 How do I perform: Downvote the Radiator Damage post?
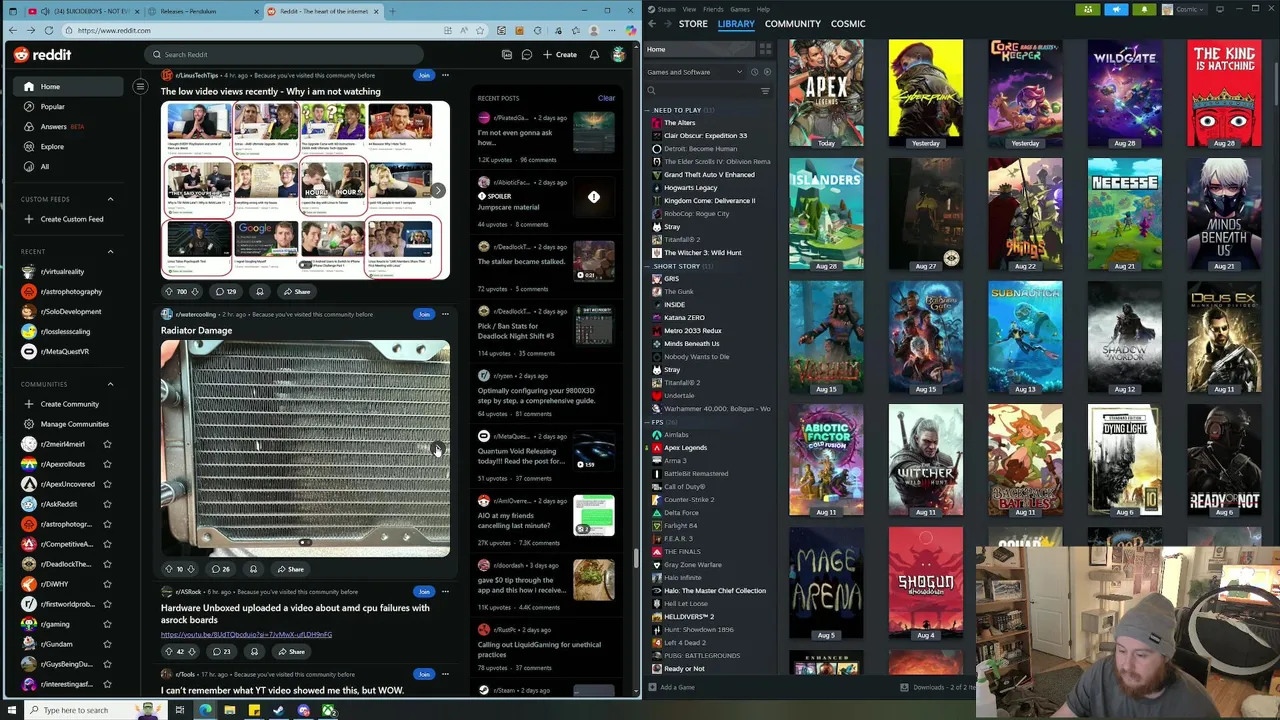193,569
